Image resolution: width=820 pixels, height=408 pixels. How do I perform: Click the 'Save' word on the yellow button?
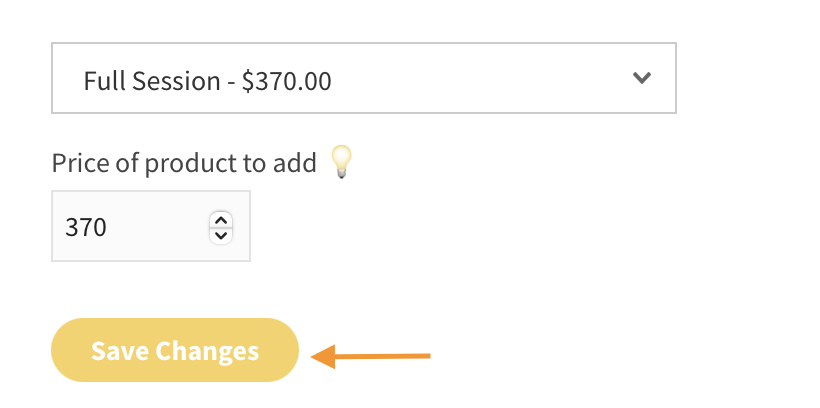118,351
